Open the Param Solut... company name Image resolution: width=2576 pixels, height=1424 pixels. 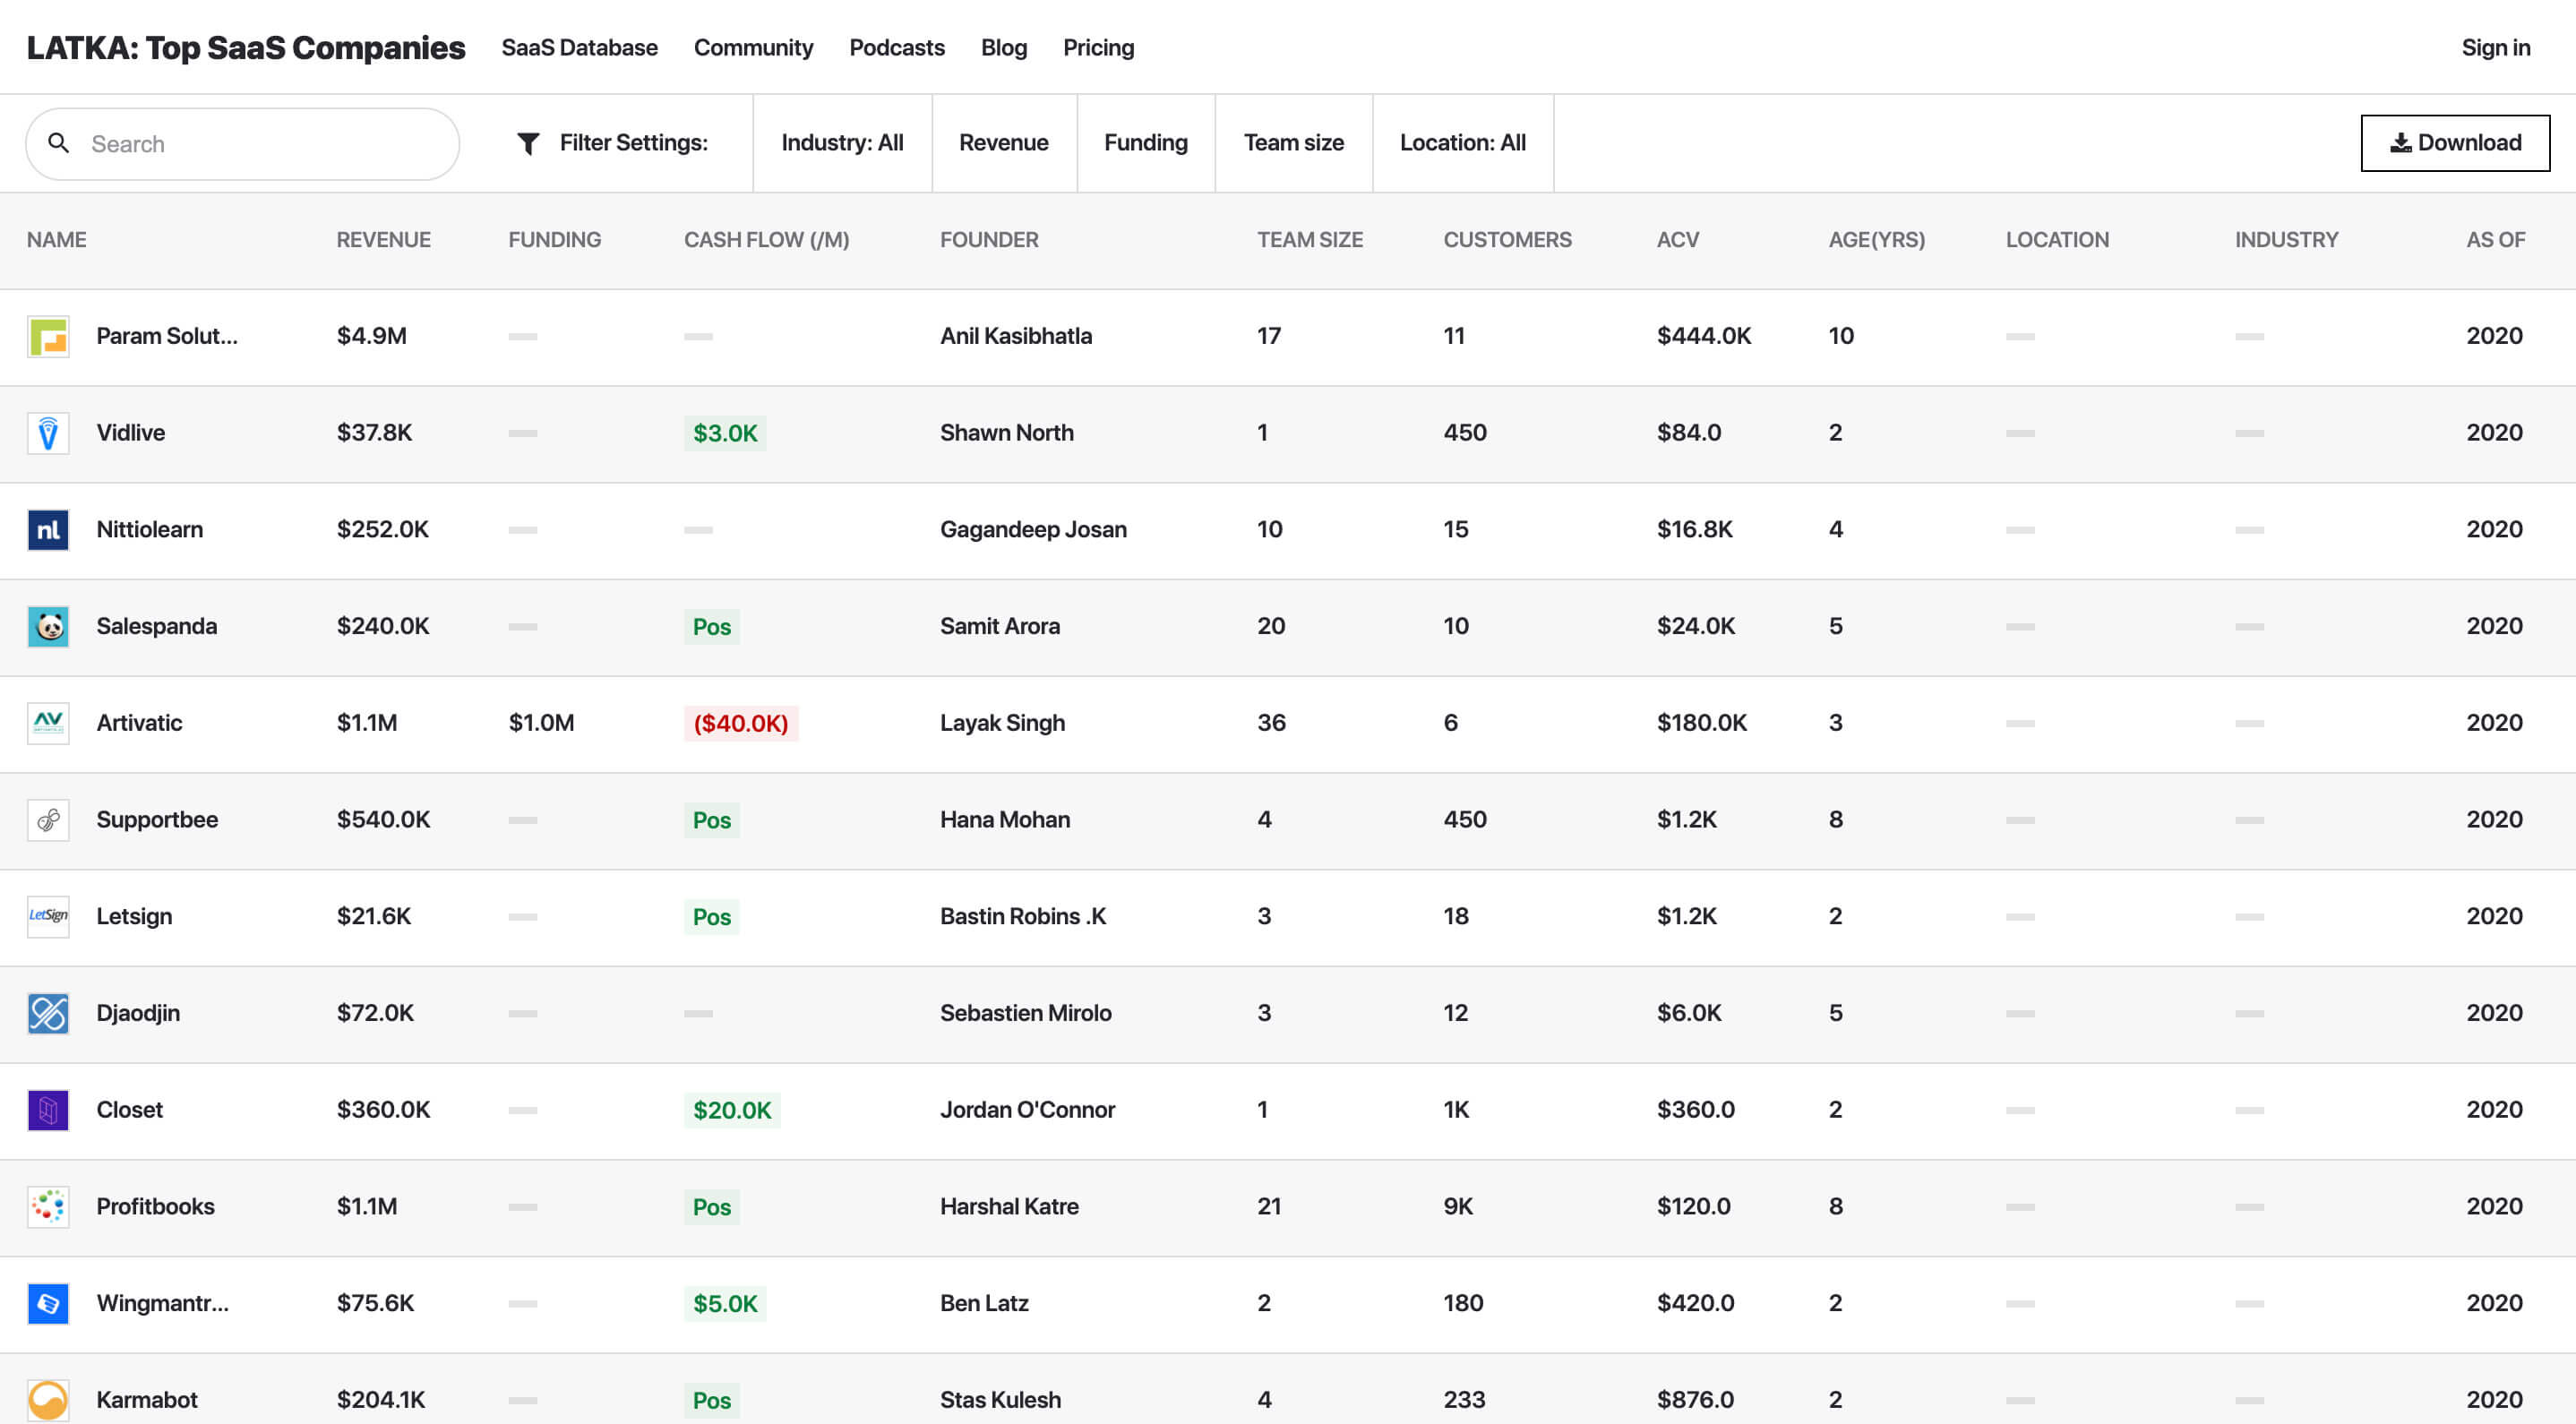[x=167, y=336]
